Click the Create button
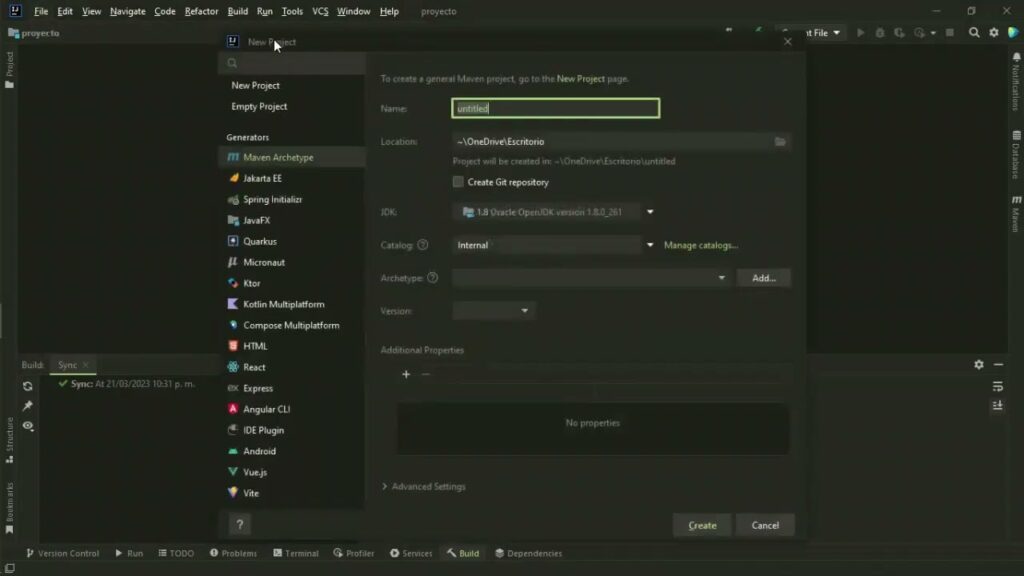Screen dimensions: 1024x576 click(x=702, y=525)
